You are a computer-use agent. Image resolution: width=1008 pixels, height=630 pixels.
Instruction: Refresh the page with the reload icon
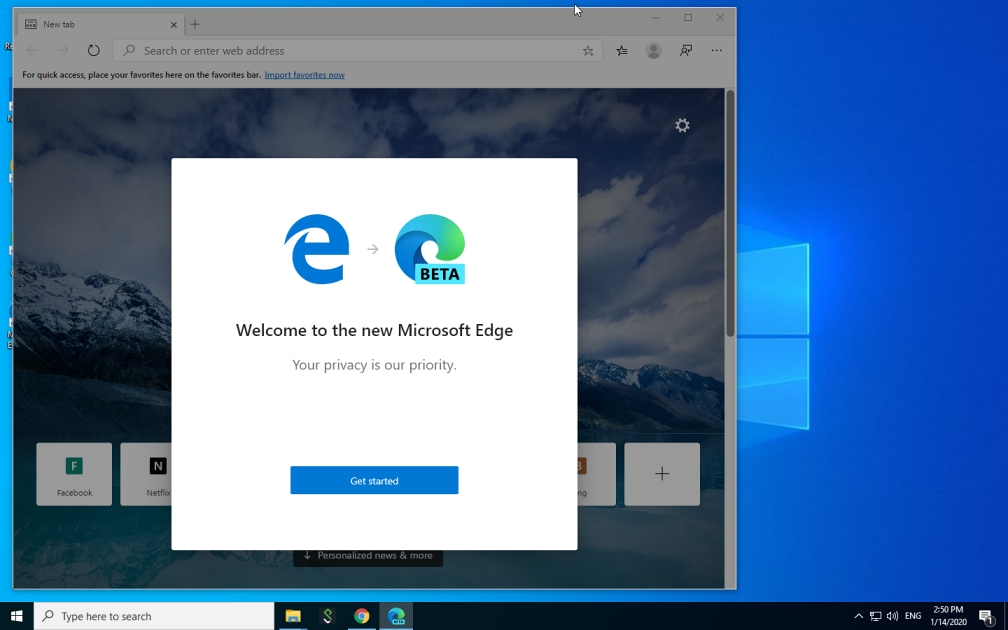coord(93,50)
